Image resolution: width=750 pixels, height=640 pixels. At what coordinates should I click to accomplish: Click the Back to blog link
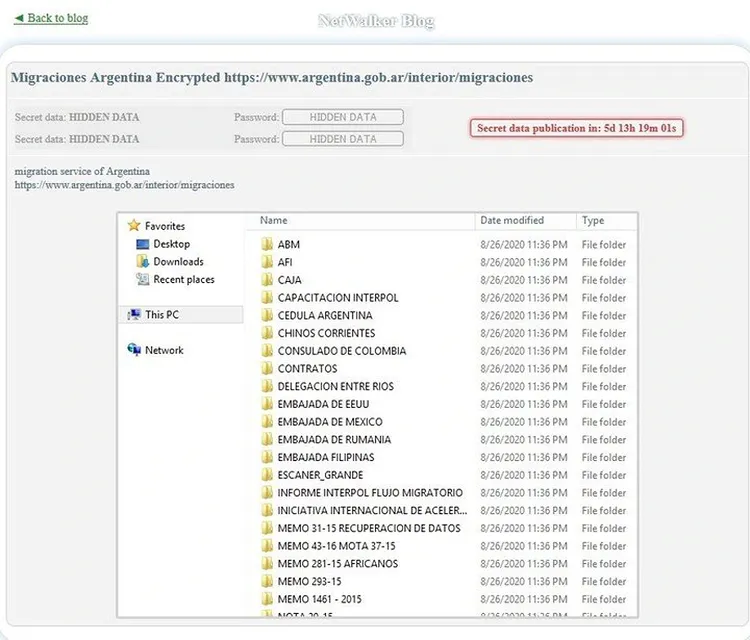tap(52, 18)
